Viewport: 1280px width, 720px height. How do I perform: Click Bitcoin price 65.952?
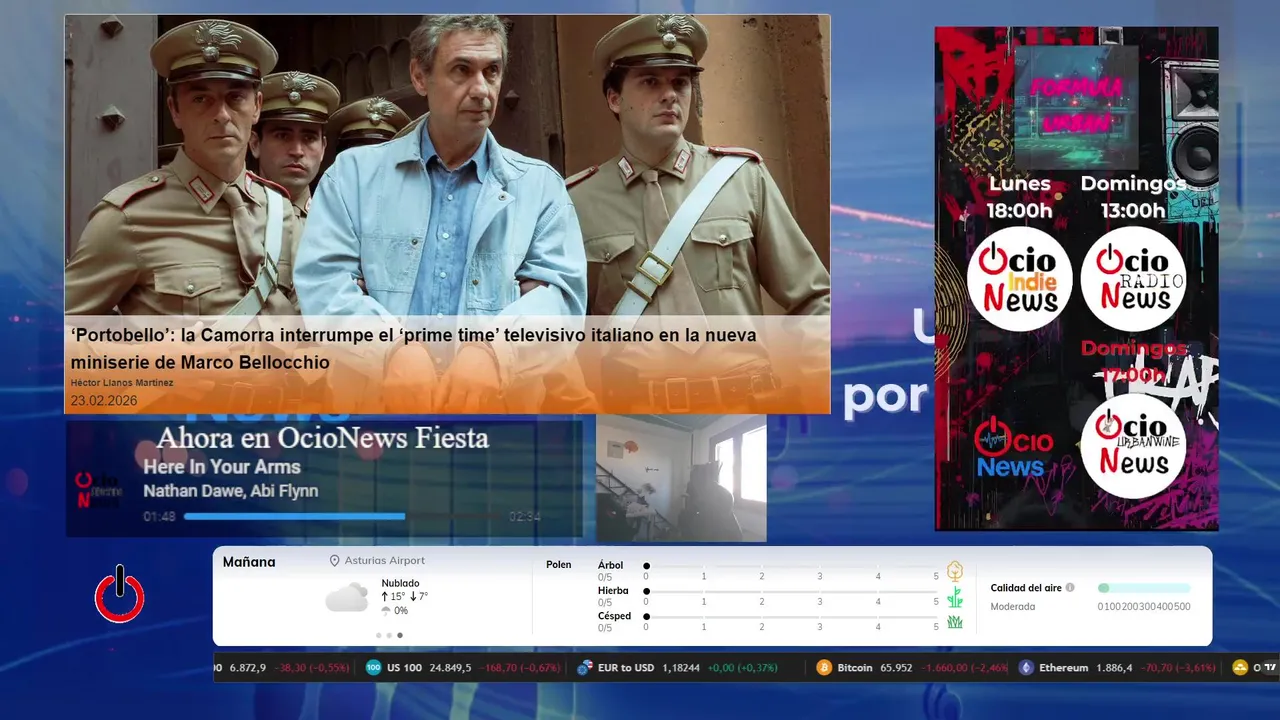(896, 668)
